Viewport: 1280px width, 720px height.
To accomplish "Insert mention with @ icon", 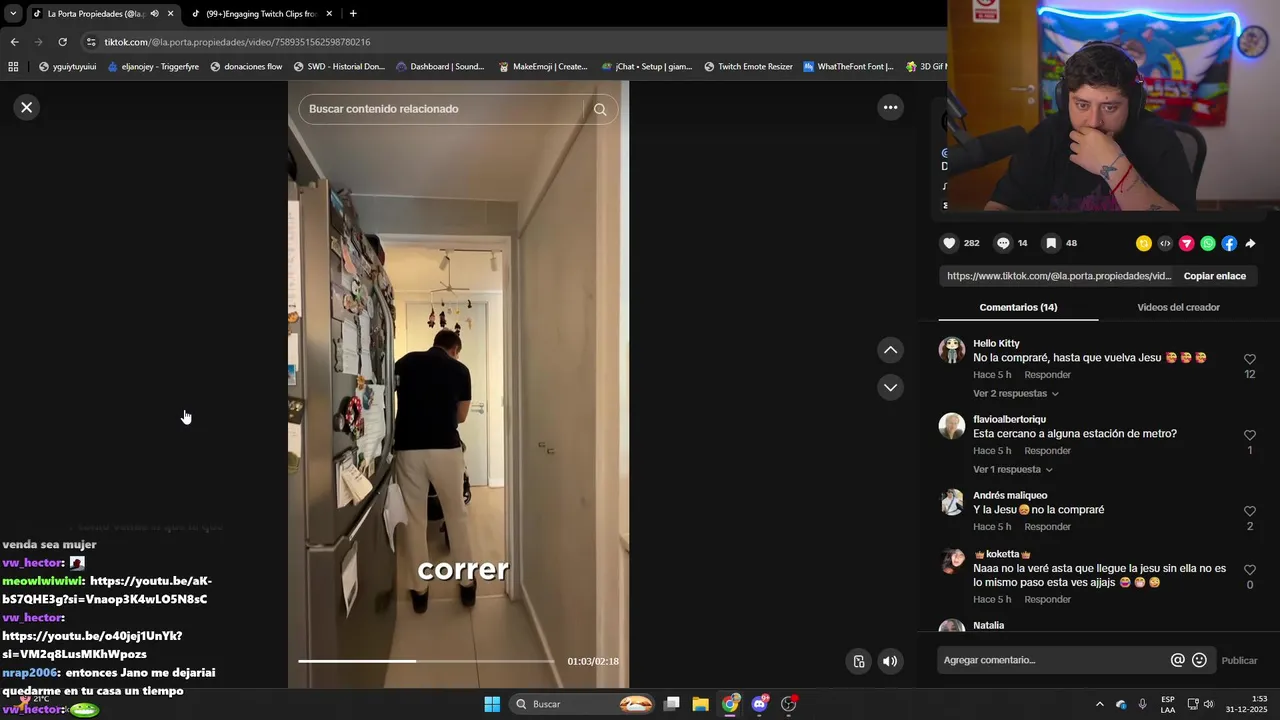I will click(x=1178, y=660).
